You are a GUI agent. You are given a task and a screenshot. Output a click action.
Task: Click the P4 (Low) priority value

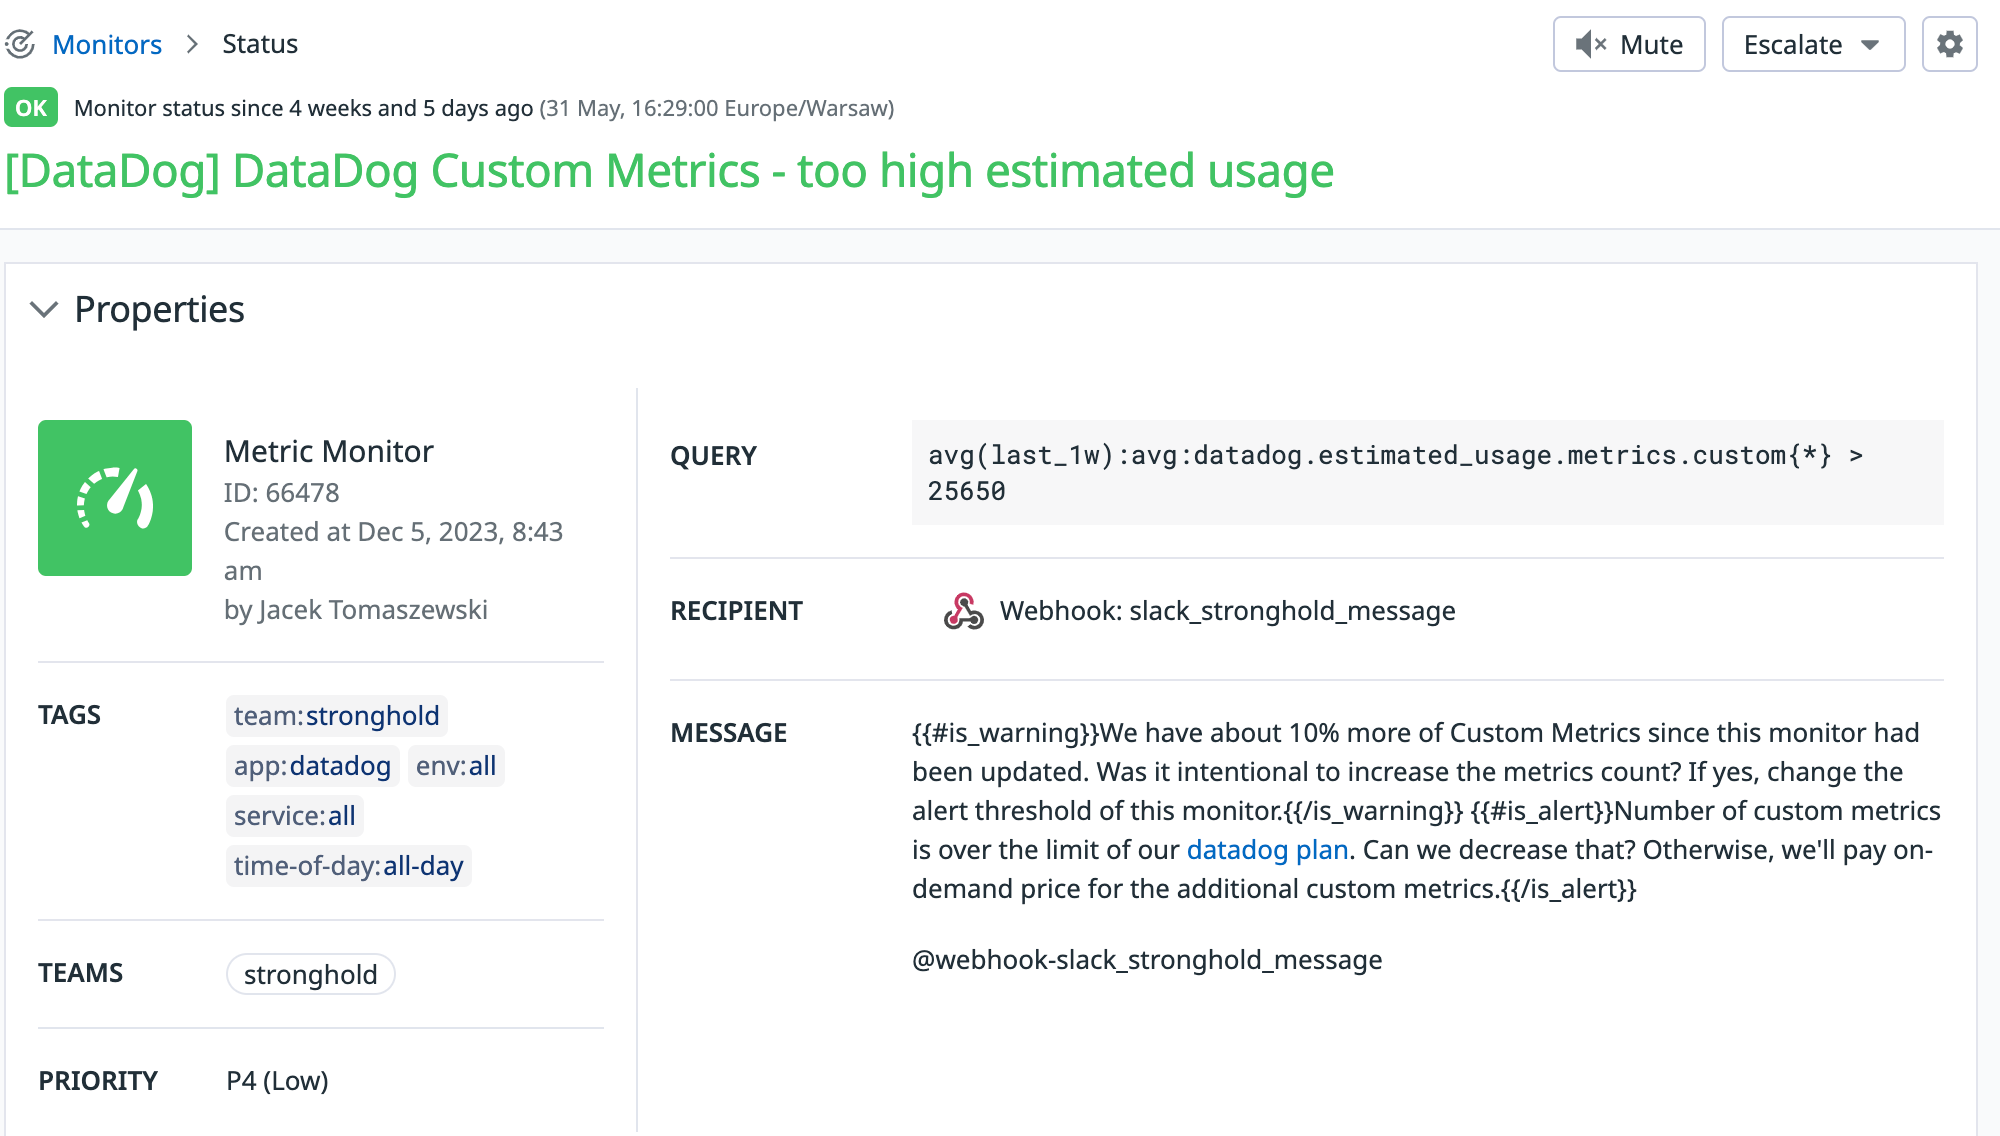[x=278, y=1081]
